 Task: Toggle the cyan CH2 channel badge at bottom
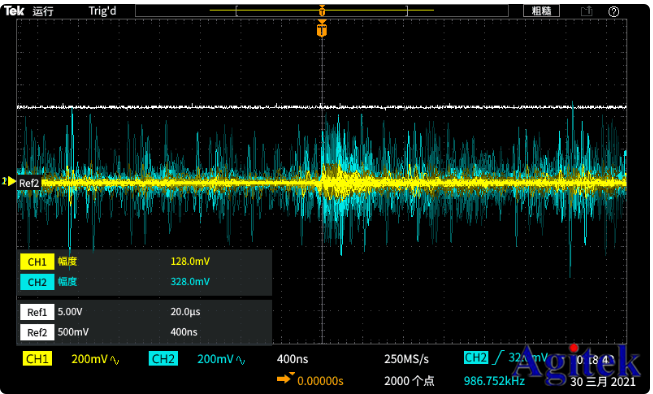(163, 359)
